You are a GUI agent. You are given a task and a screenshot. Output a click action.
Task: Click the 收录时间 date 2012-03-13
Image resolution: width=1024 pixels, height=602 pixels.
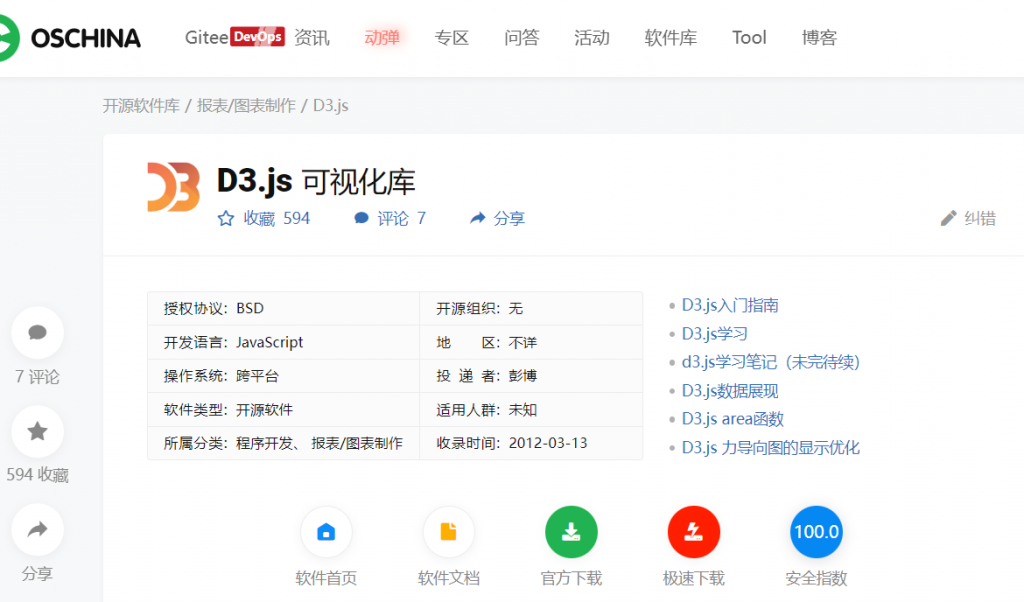[x=548, y=443]
